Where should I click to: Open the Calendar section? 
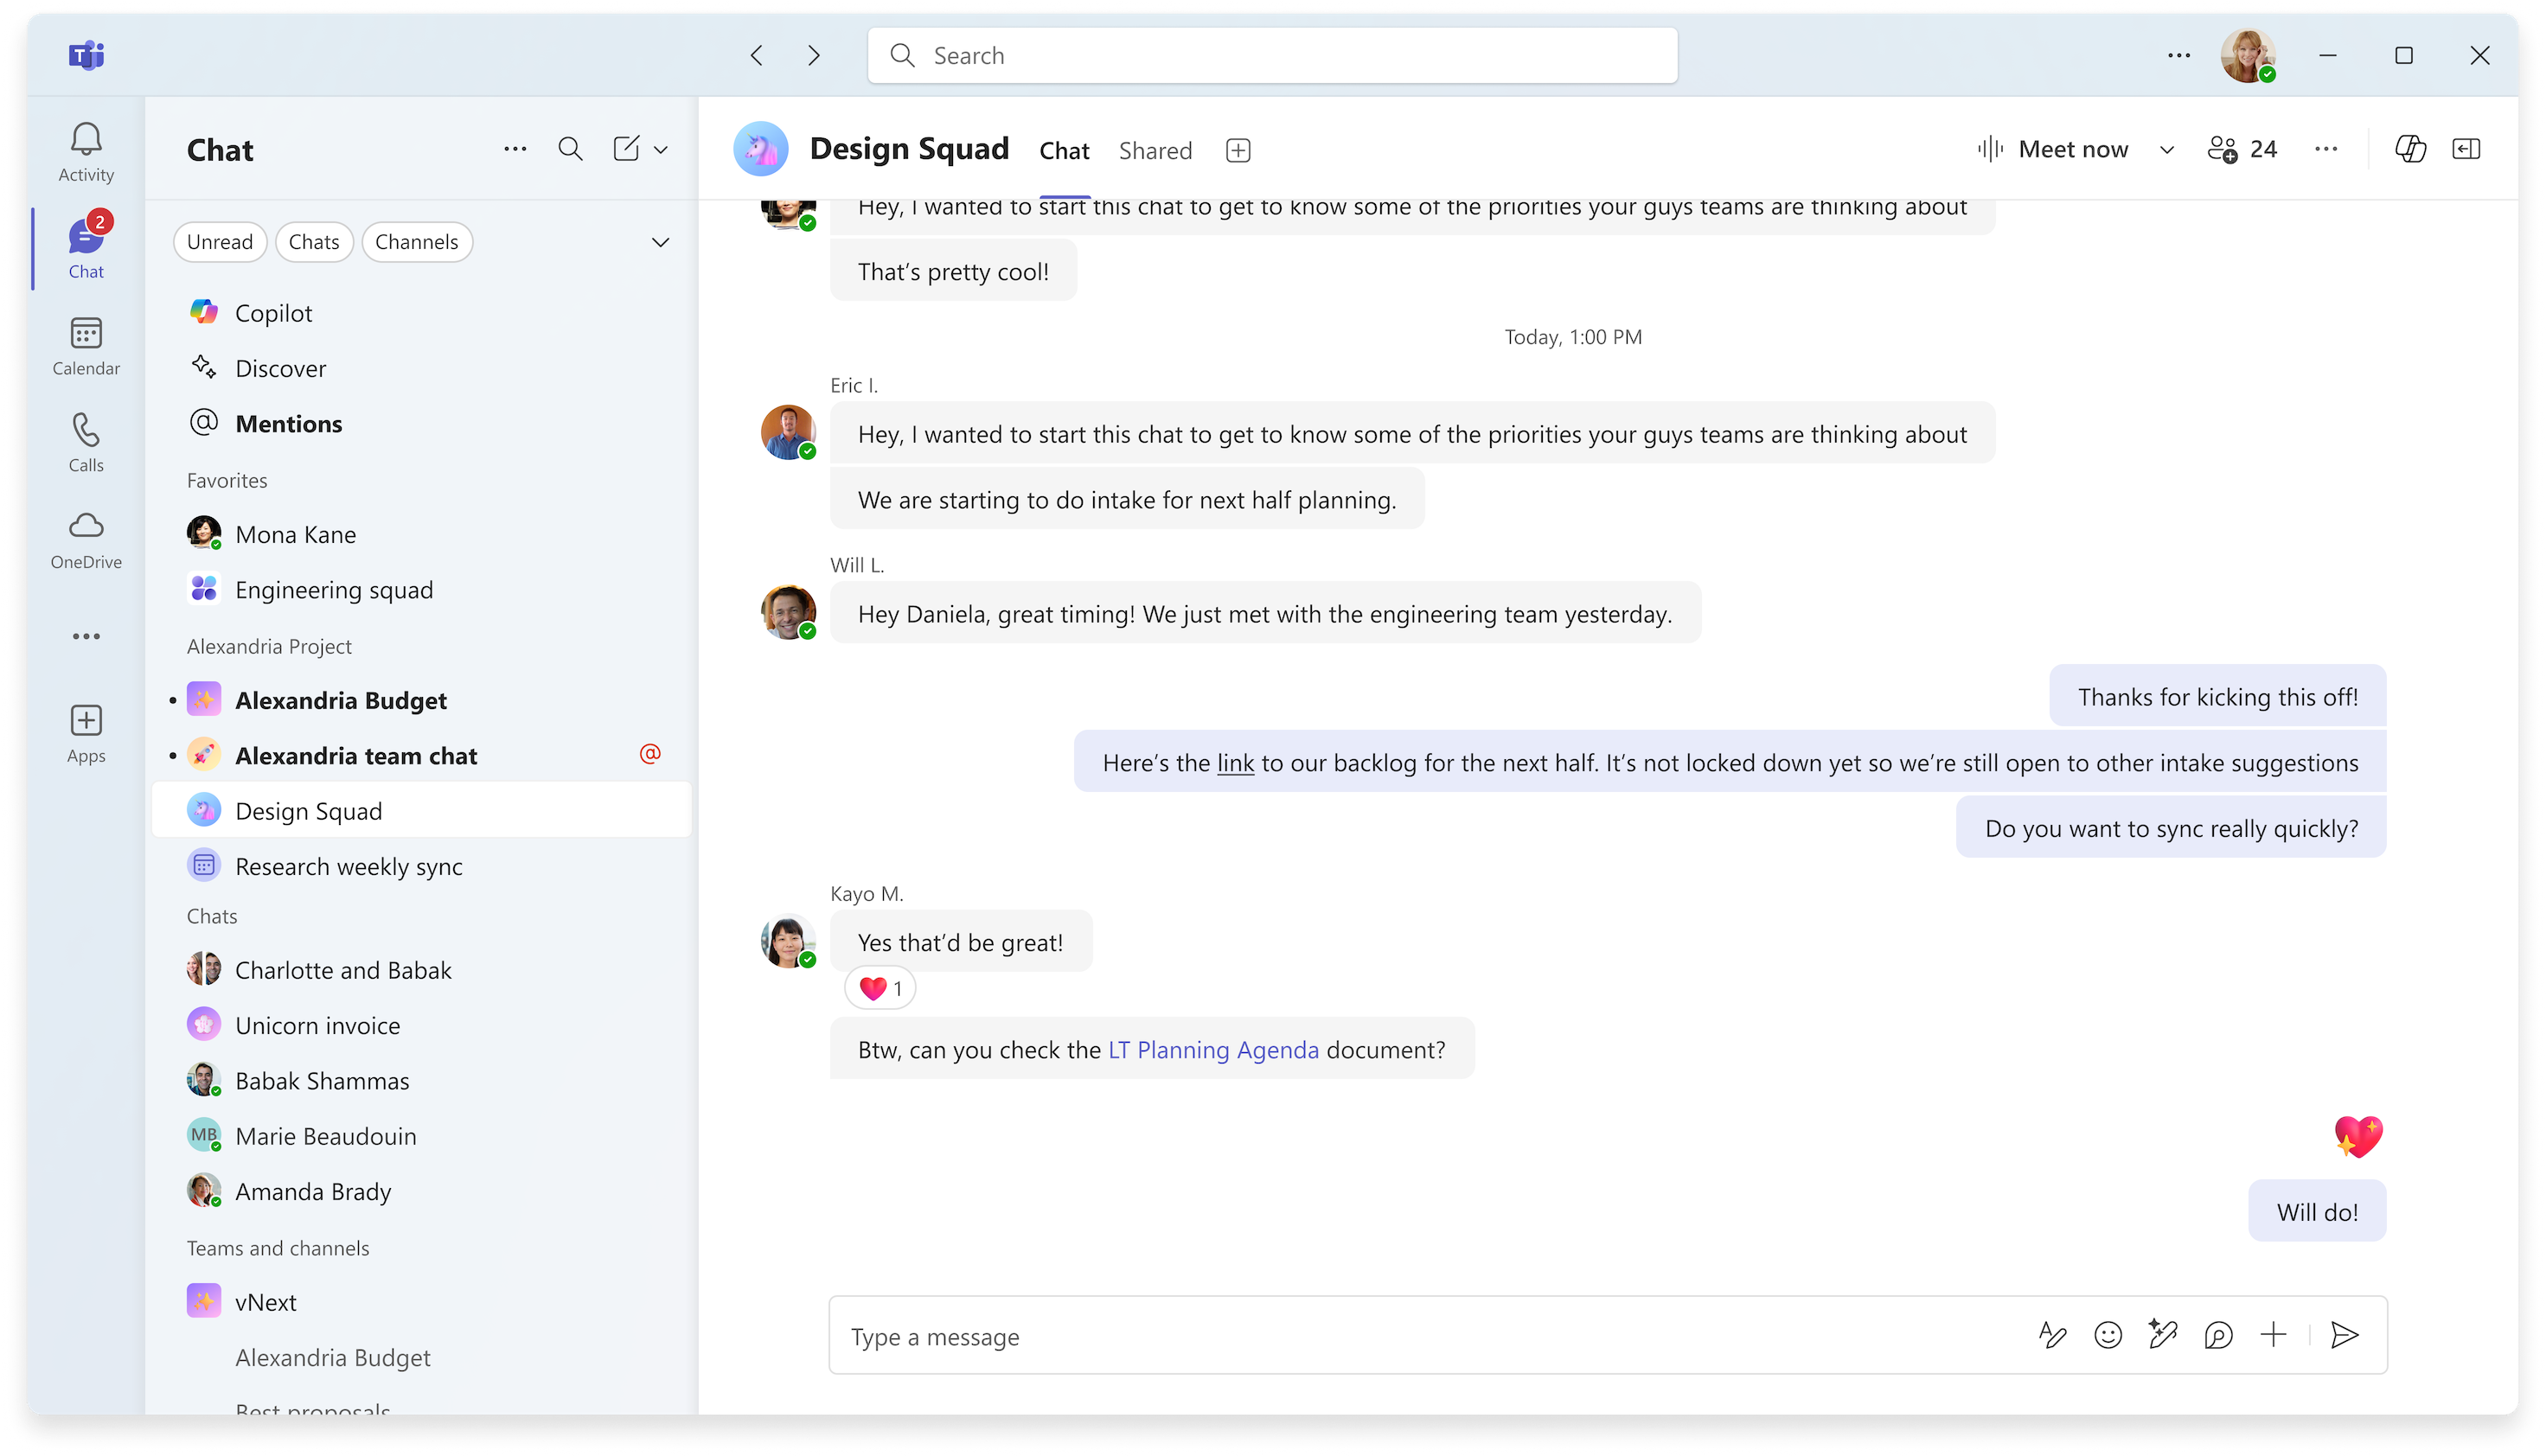tap(86, 344)
